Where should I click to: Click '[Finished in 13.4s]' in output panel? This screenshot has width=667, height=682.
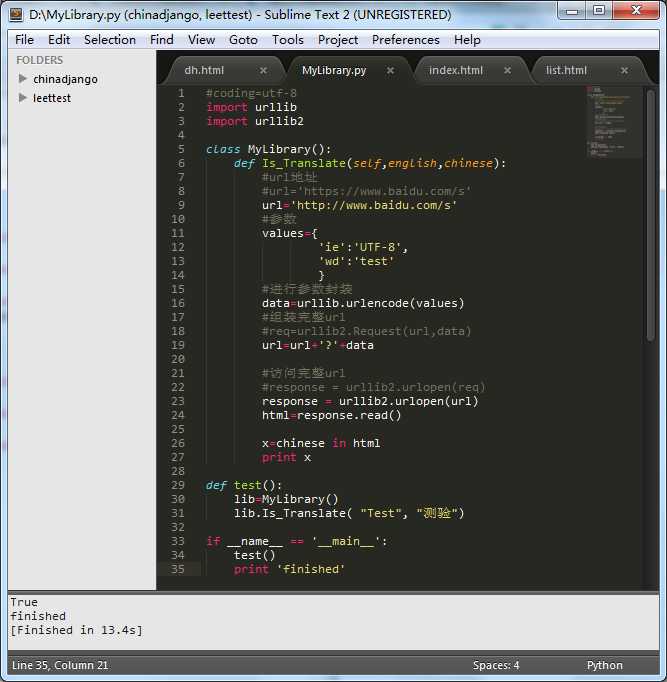pyautogui.click(x=76, y=630)
